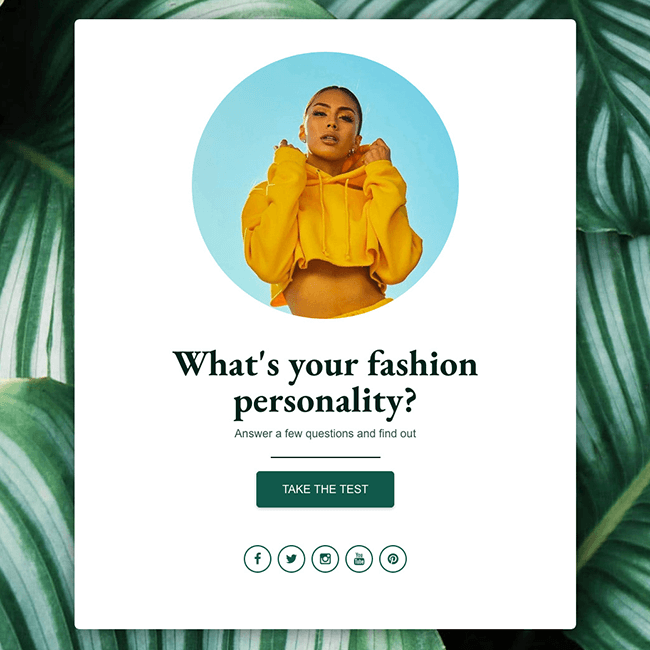
Task: Click the "What's your fashion" heading line
Action: (x=325, y=365)
